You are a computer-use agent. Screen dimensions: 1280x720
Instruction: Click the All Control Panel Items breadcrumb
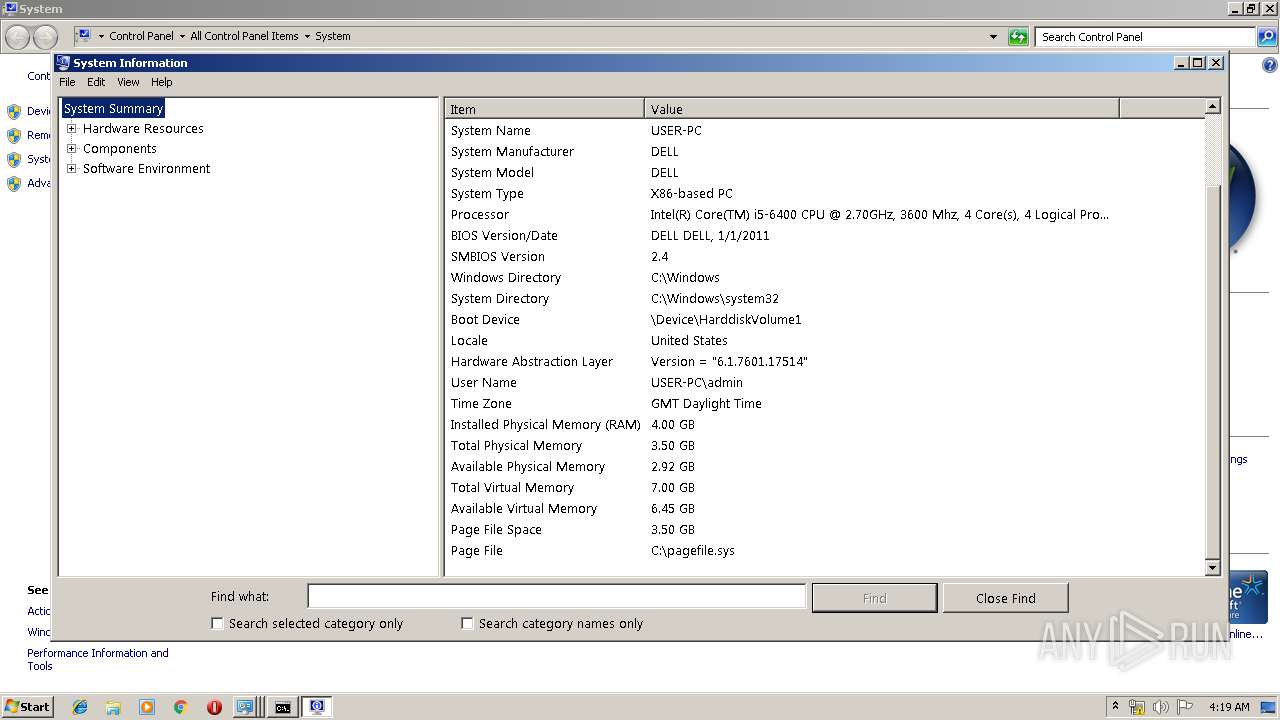[244, 36]
